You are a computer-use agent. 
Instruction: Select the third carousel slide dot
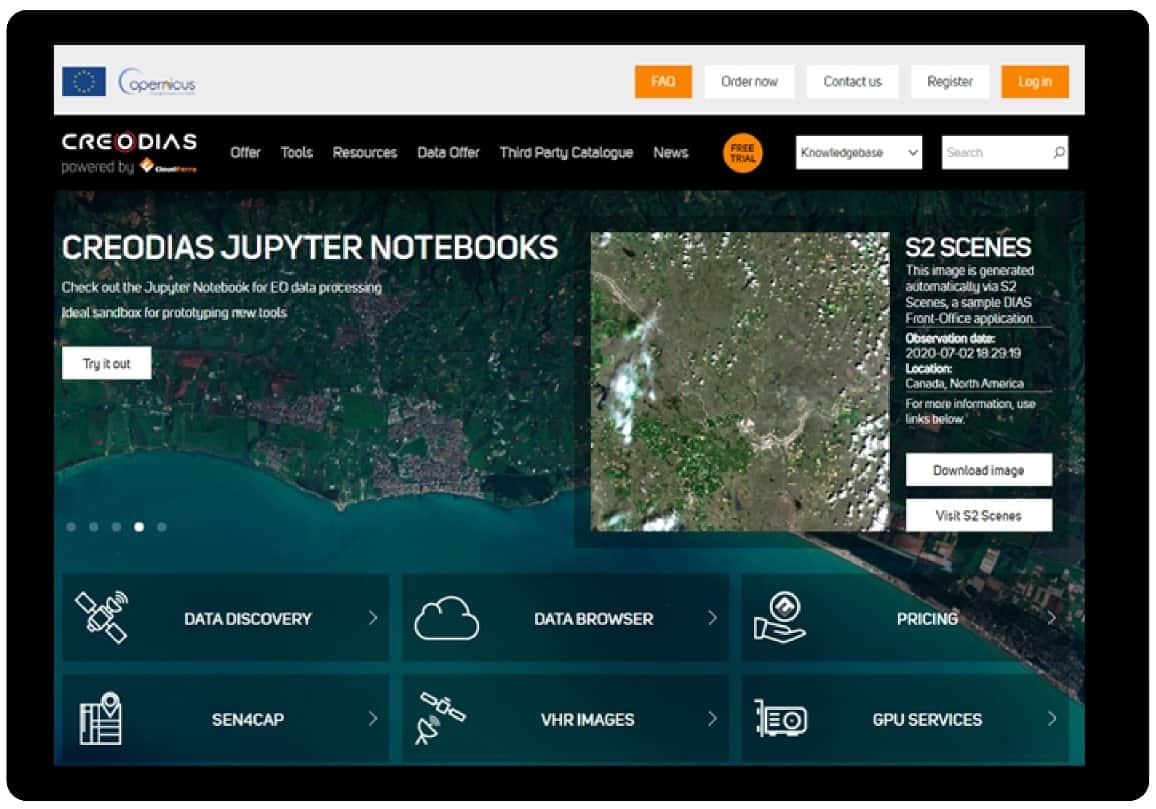click(x=116, y=527)
